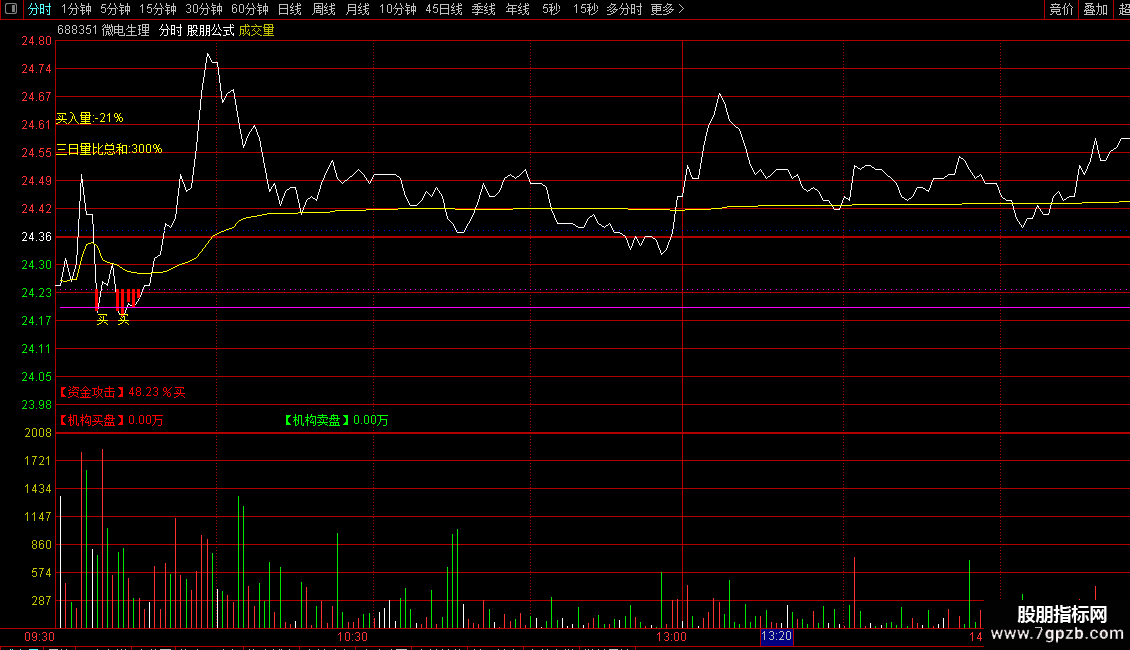Click the panel layout icon at top-left
The width and height of the screenshot is (1130, 650).
click(11, 9)
